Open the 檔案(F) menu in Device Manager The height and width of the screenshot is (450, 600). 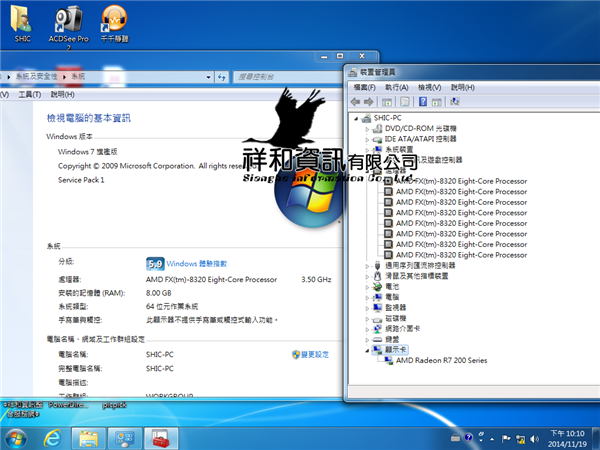coord(364,88)
